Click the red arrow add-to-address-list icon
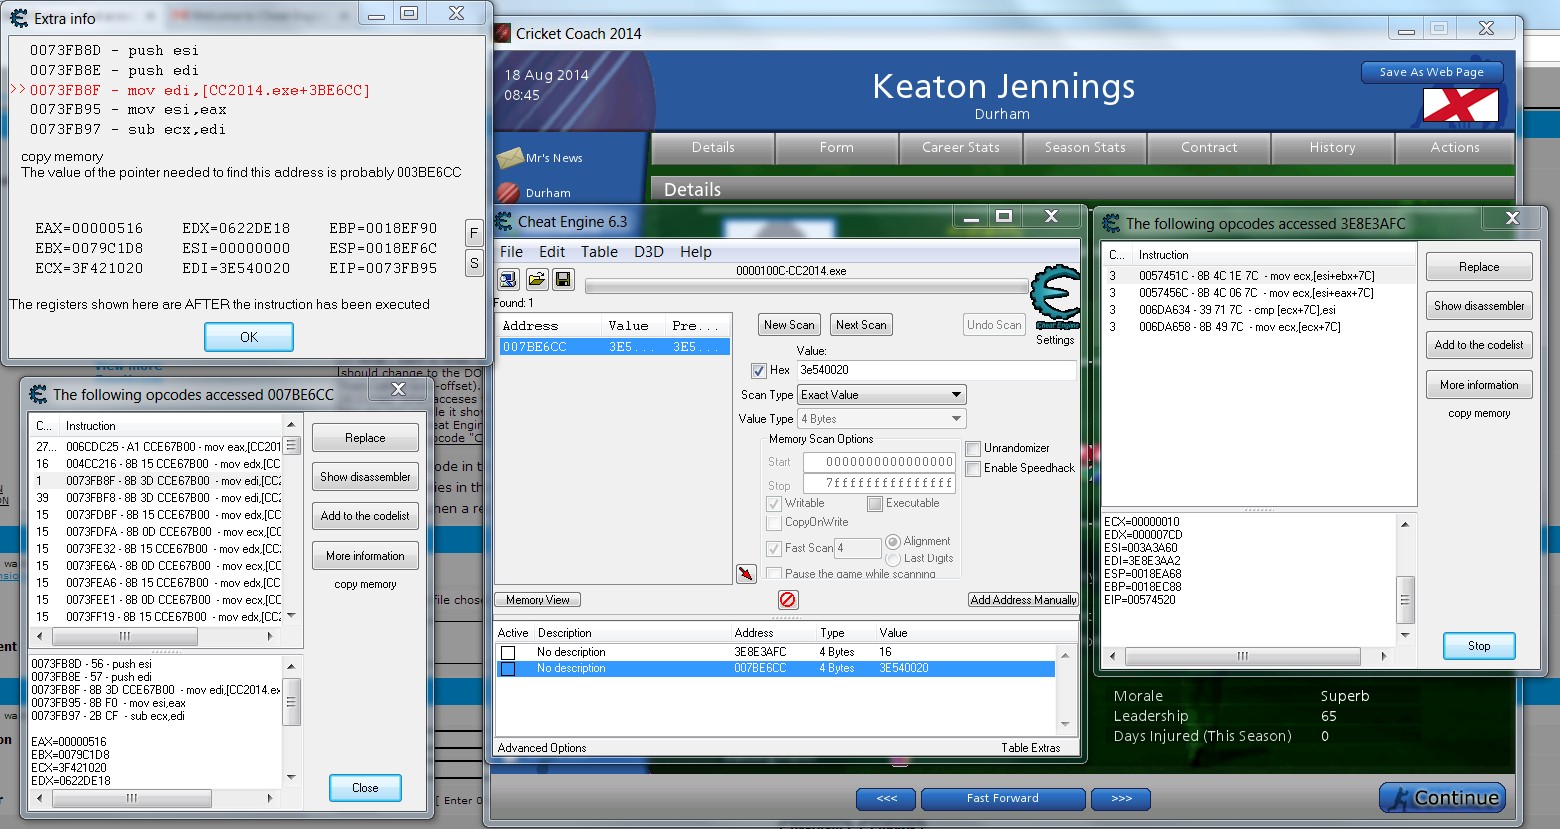This screenshot has width=1560, height=829. [x=746, y=573]
